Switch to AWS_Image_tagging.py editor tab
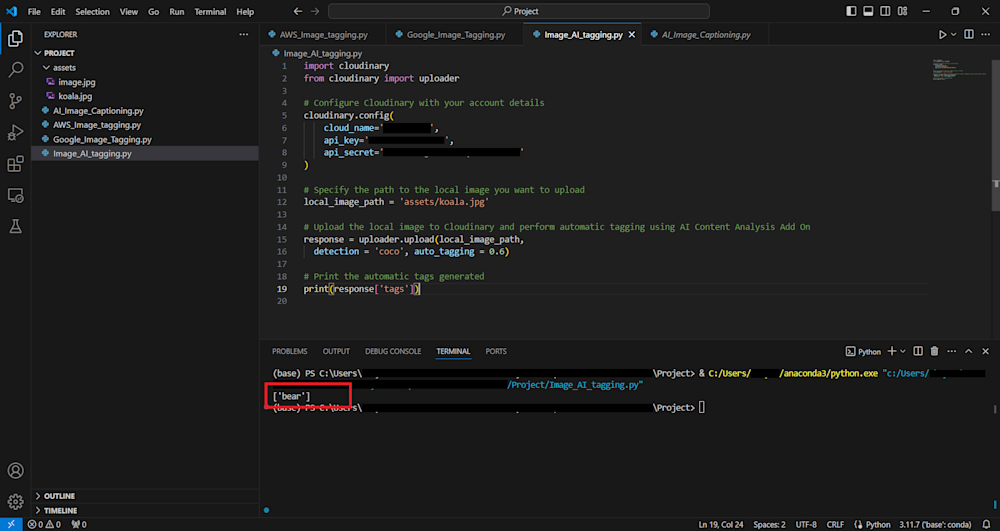 pos(323,35)
